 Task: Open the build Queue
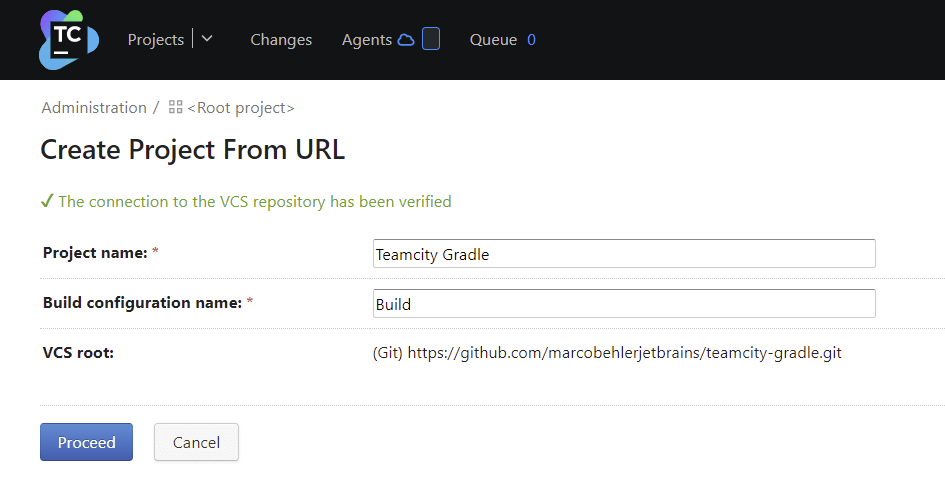pyautogui.click(x=493, y=40)
